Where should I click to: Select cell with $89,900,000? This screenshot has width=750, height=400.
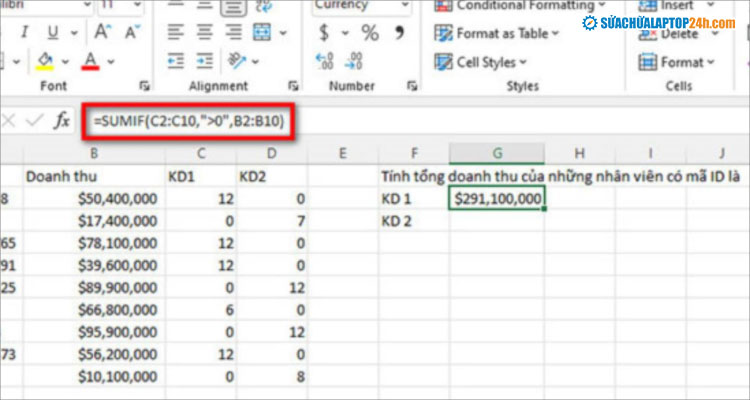pos(94,288)
